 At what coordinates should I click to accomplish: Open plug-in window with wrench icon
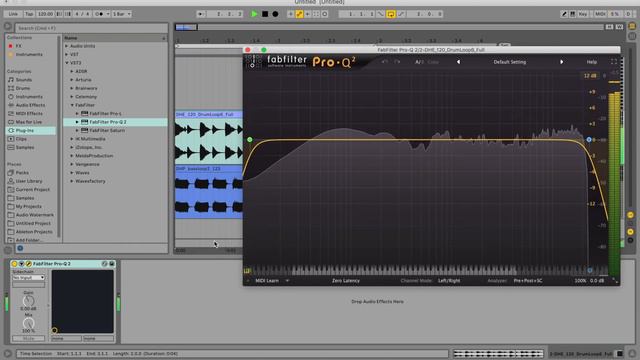click(29, 264)
